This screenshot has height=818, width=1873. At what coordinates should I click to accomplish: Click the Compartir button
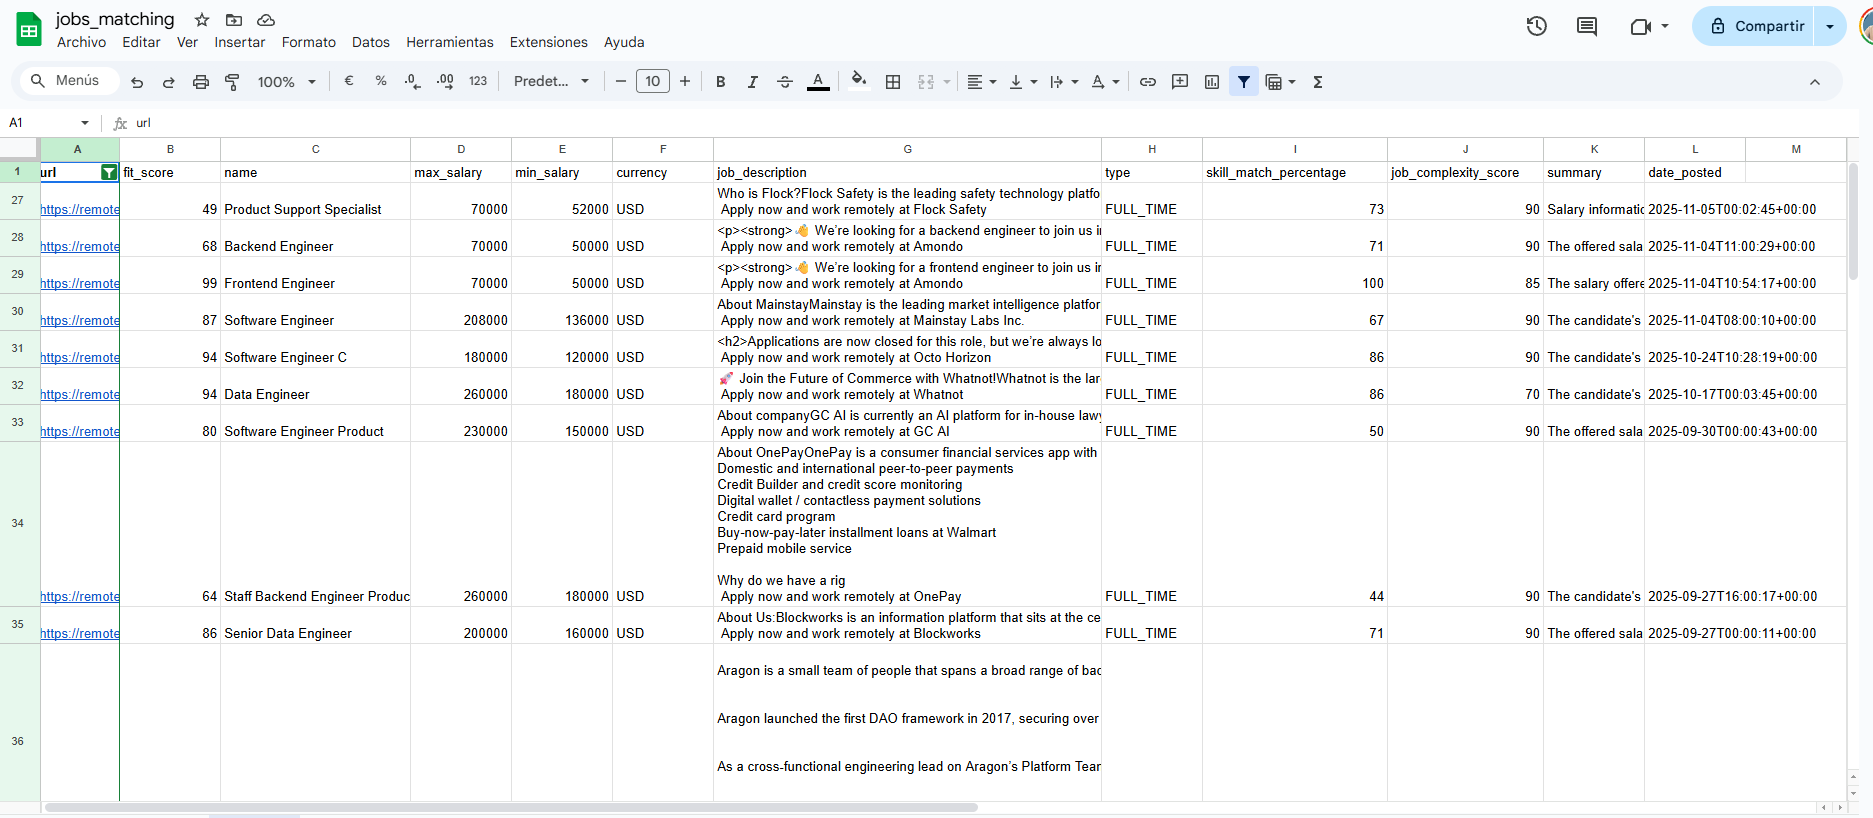[1754, 26]
